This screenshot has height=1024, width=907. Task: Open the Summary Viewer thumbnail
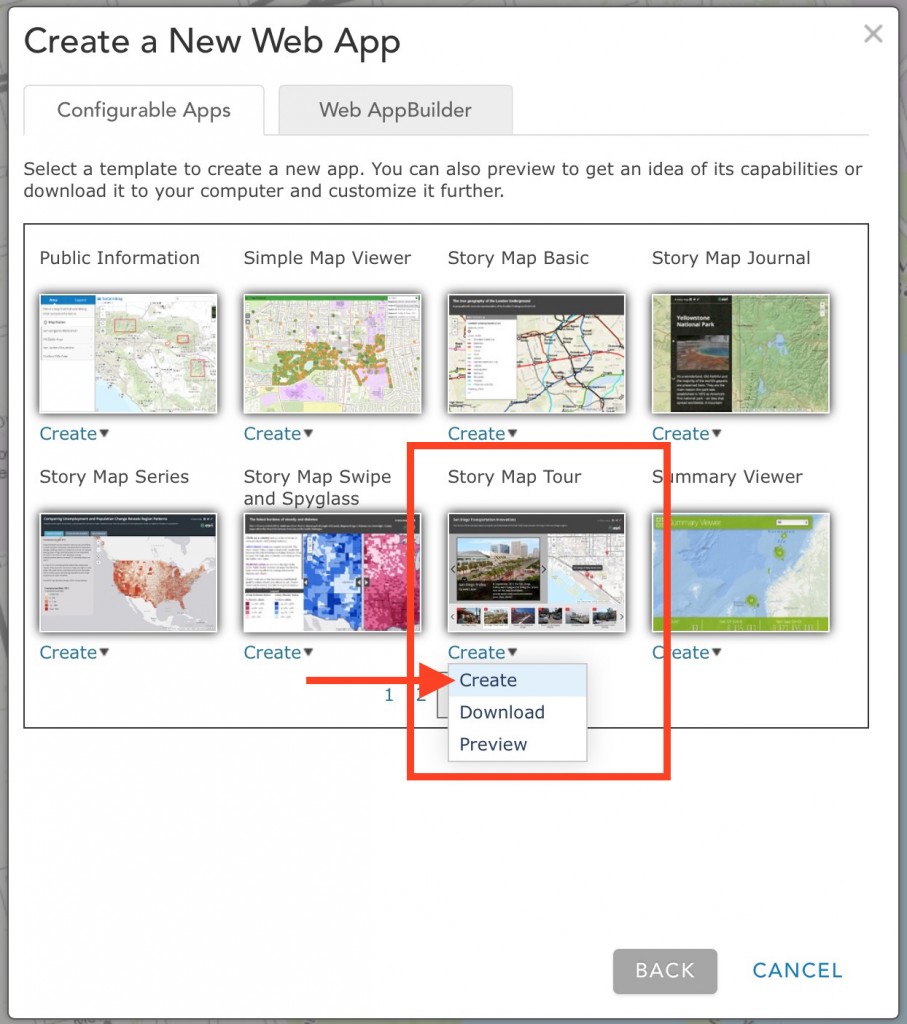pos(740,572)
